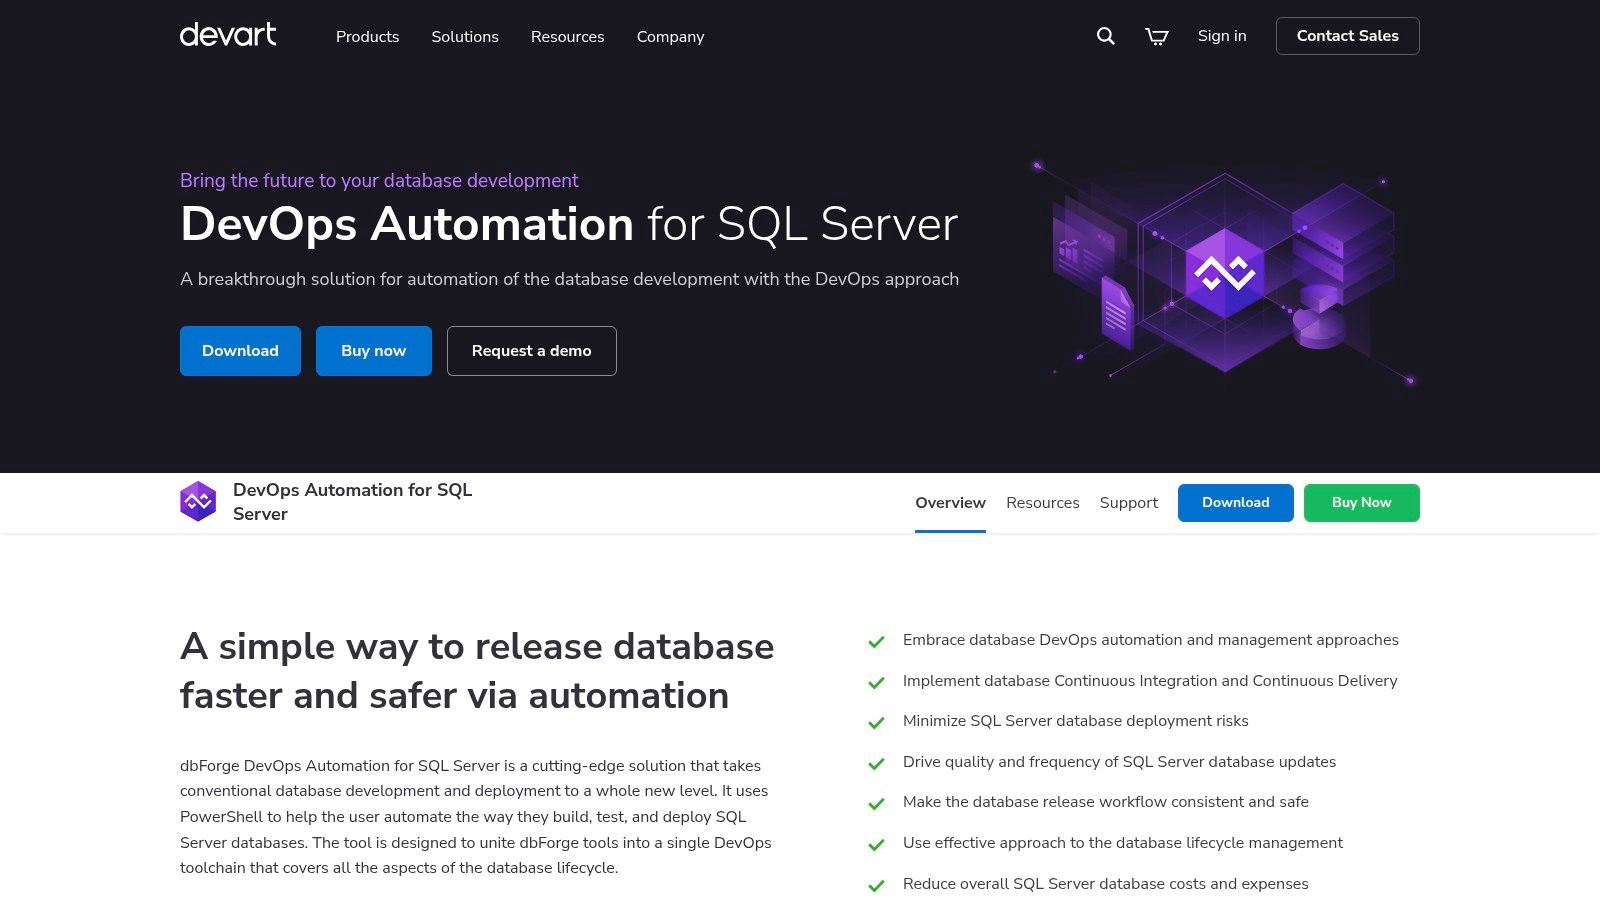This screenshot has height=900, width=1600.
Task: Open the Products menu
Action: [x=367, y=37]
